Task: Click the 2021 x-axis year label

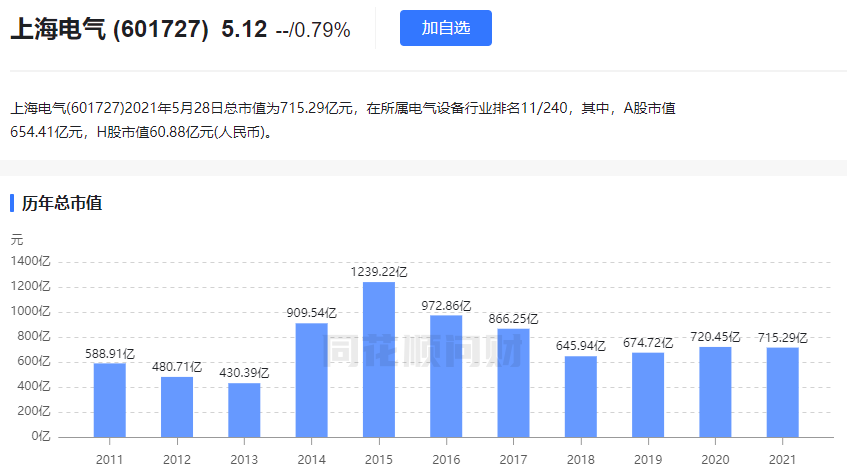Action: pos(783,460)
